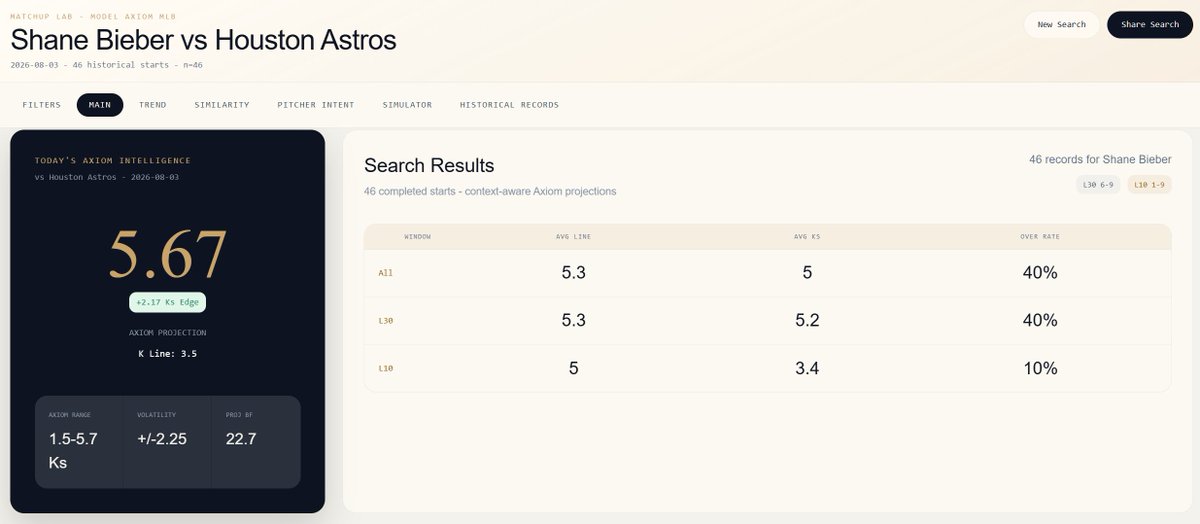
Task: Click the Proj BF 22.7 value
Action: pos(241,439)
